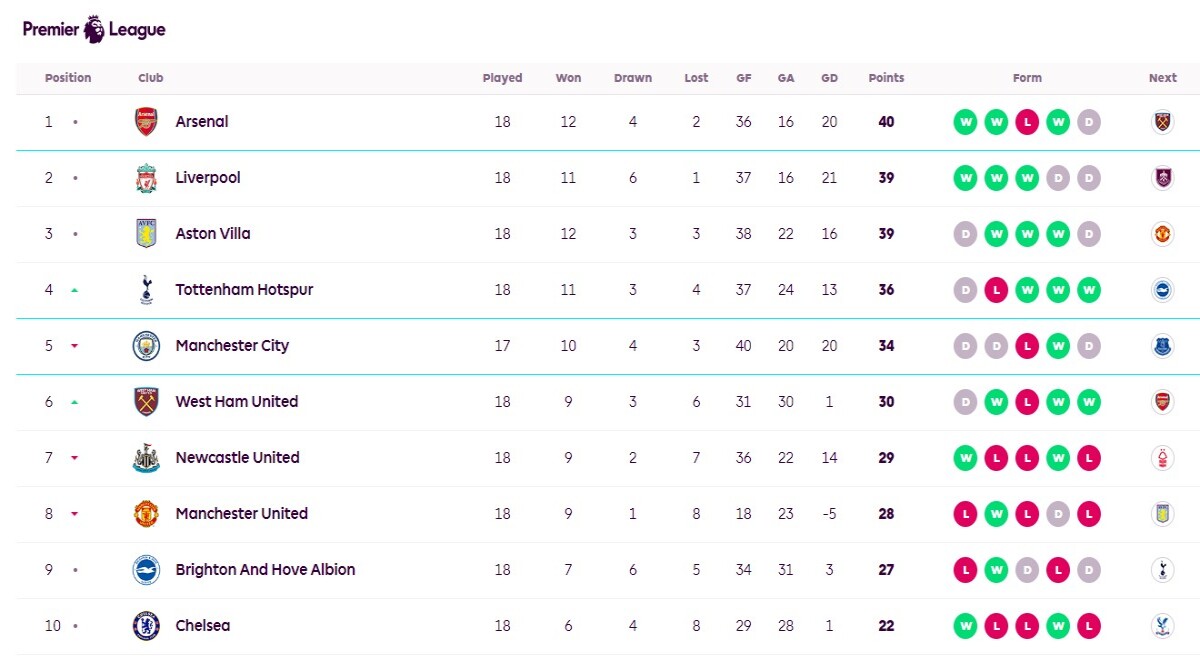Image resolution: width=1200 pixels, height=657 pixels.
Task: Open the Manchester United club link
Action: pos(241,514)
